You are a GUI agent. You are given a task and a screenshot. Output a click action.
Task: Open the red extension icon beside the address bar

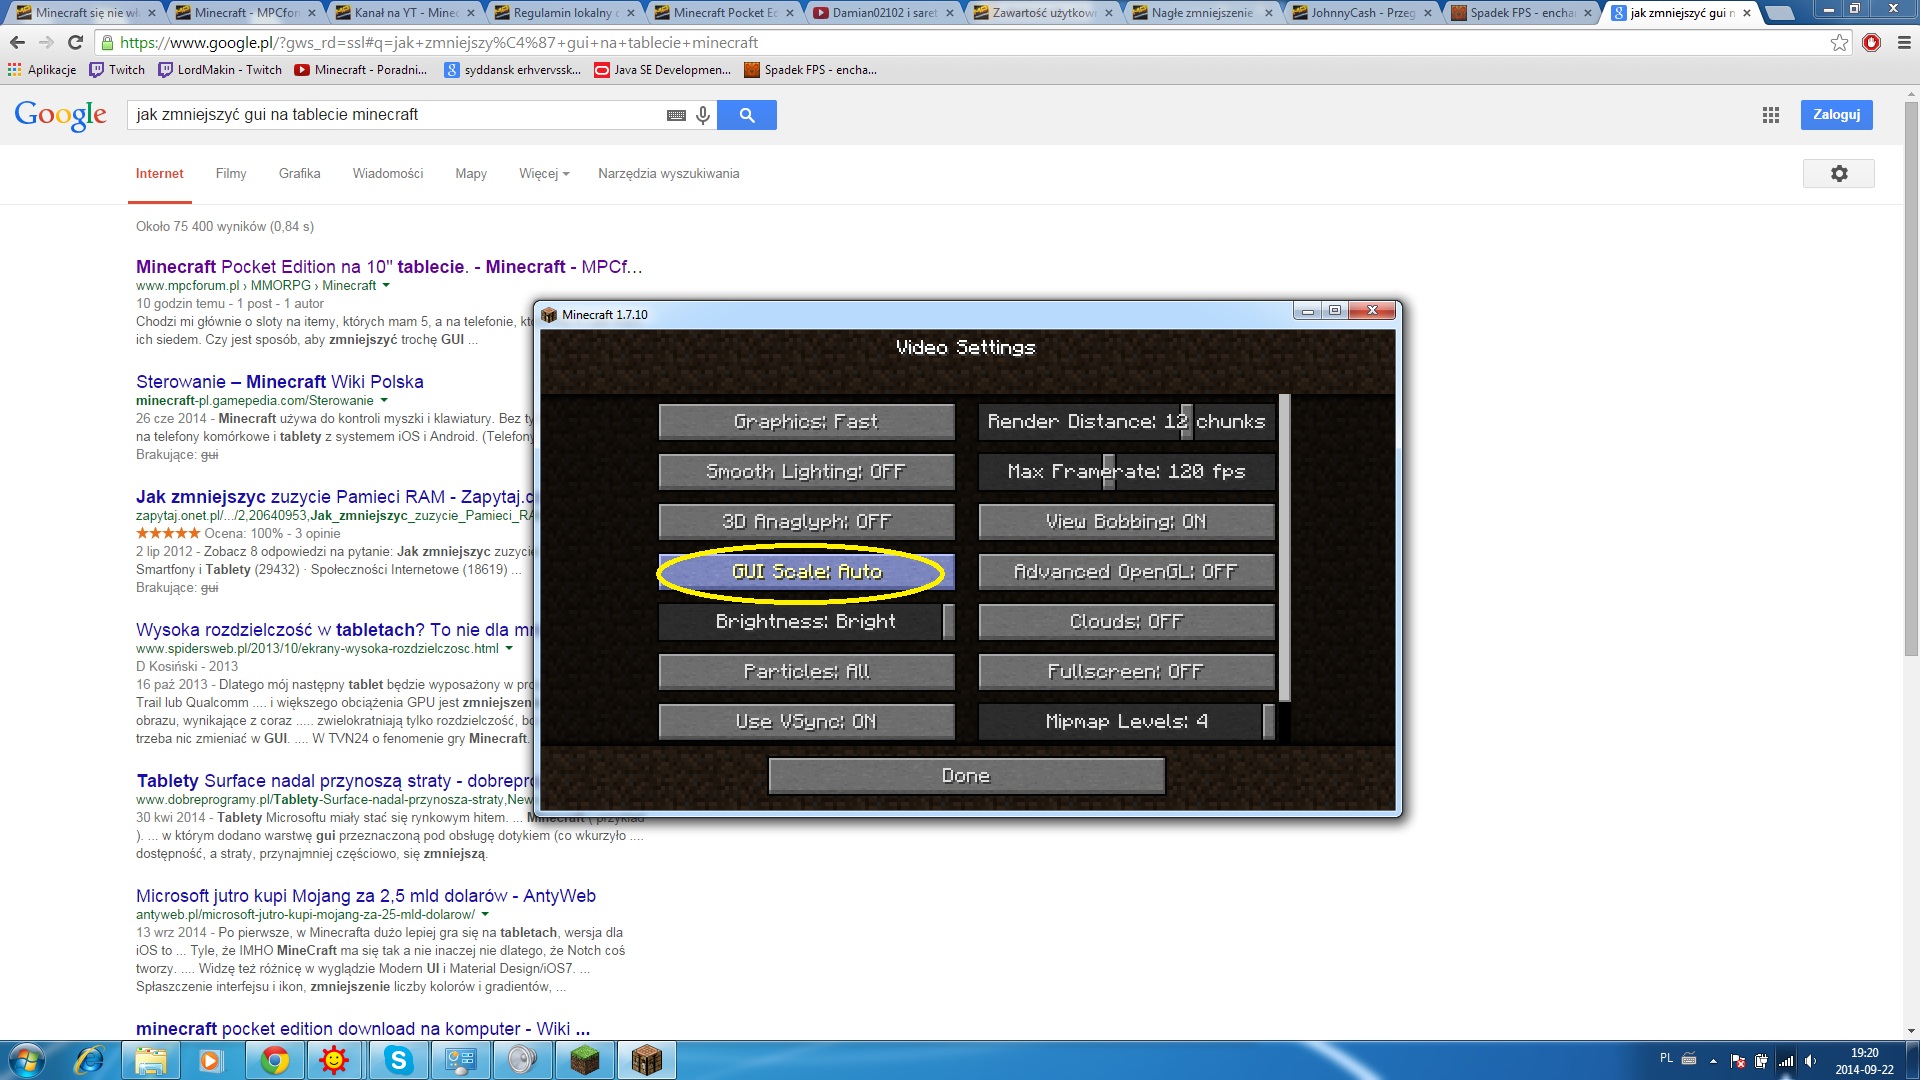pyautogui.click(x=1872, y=43)
